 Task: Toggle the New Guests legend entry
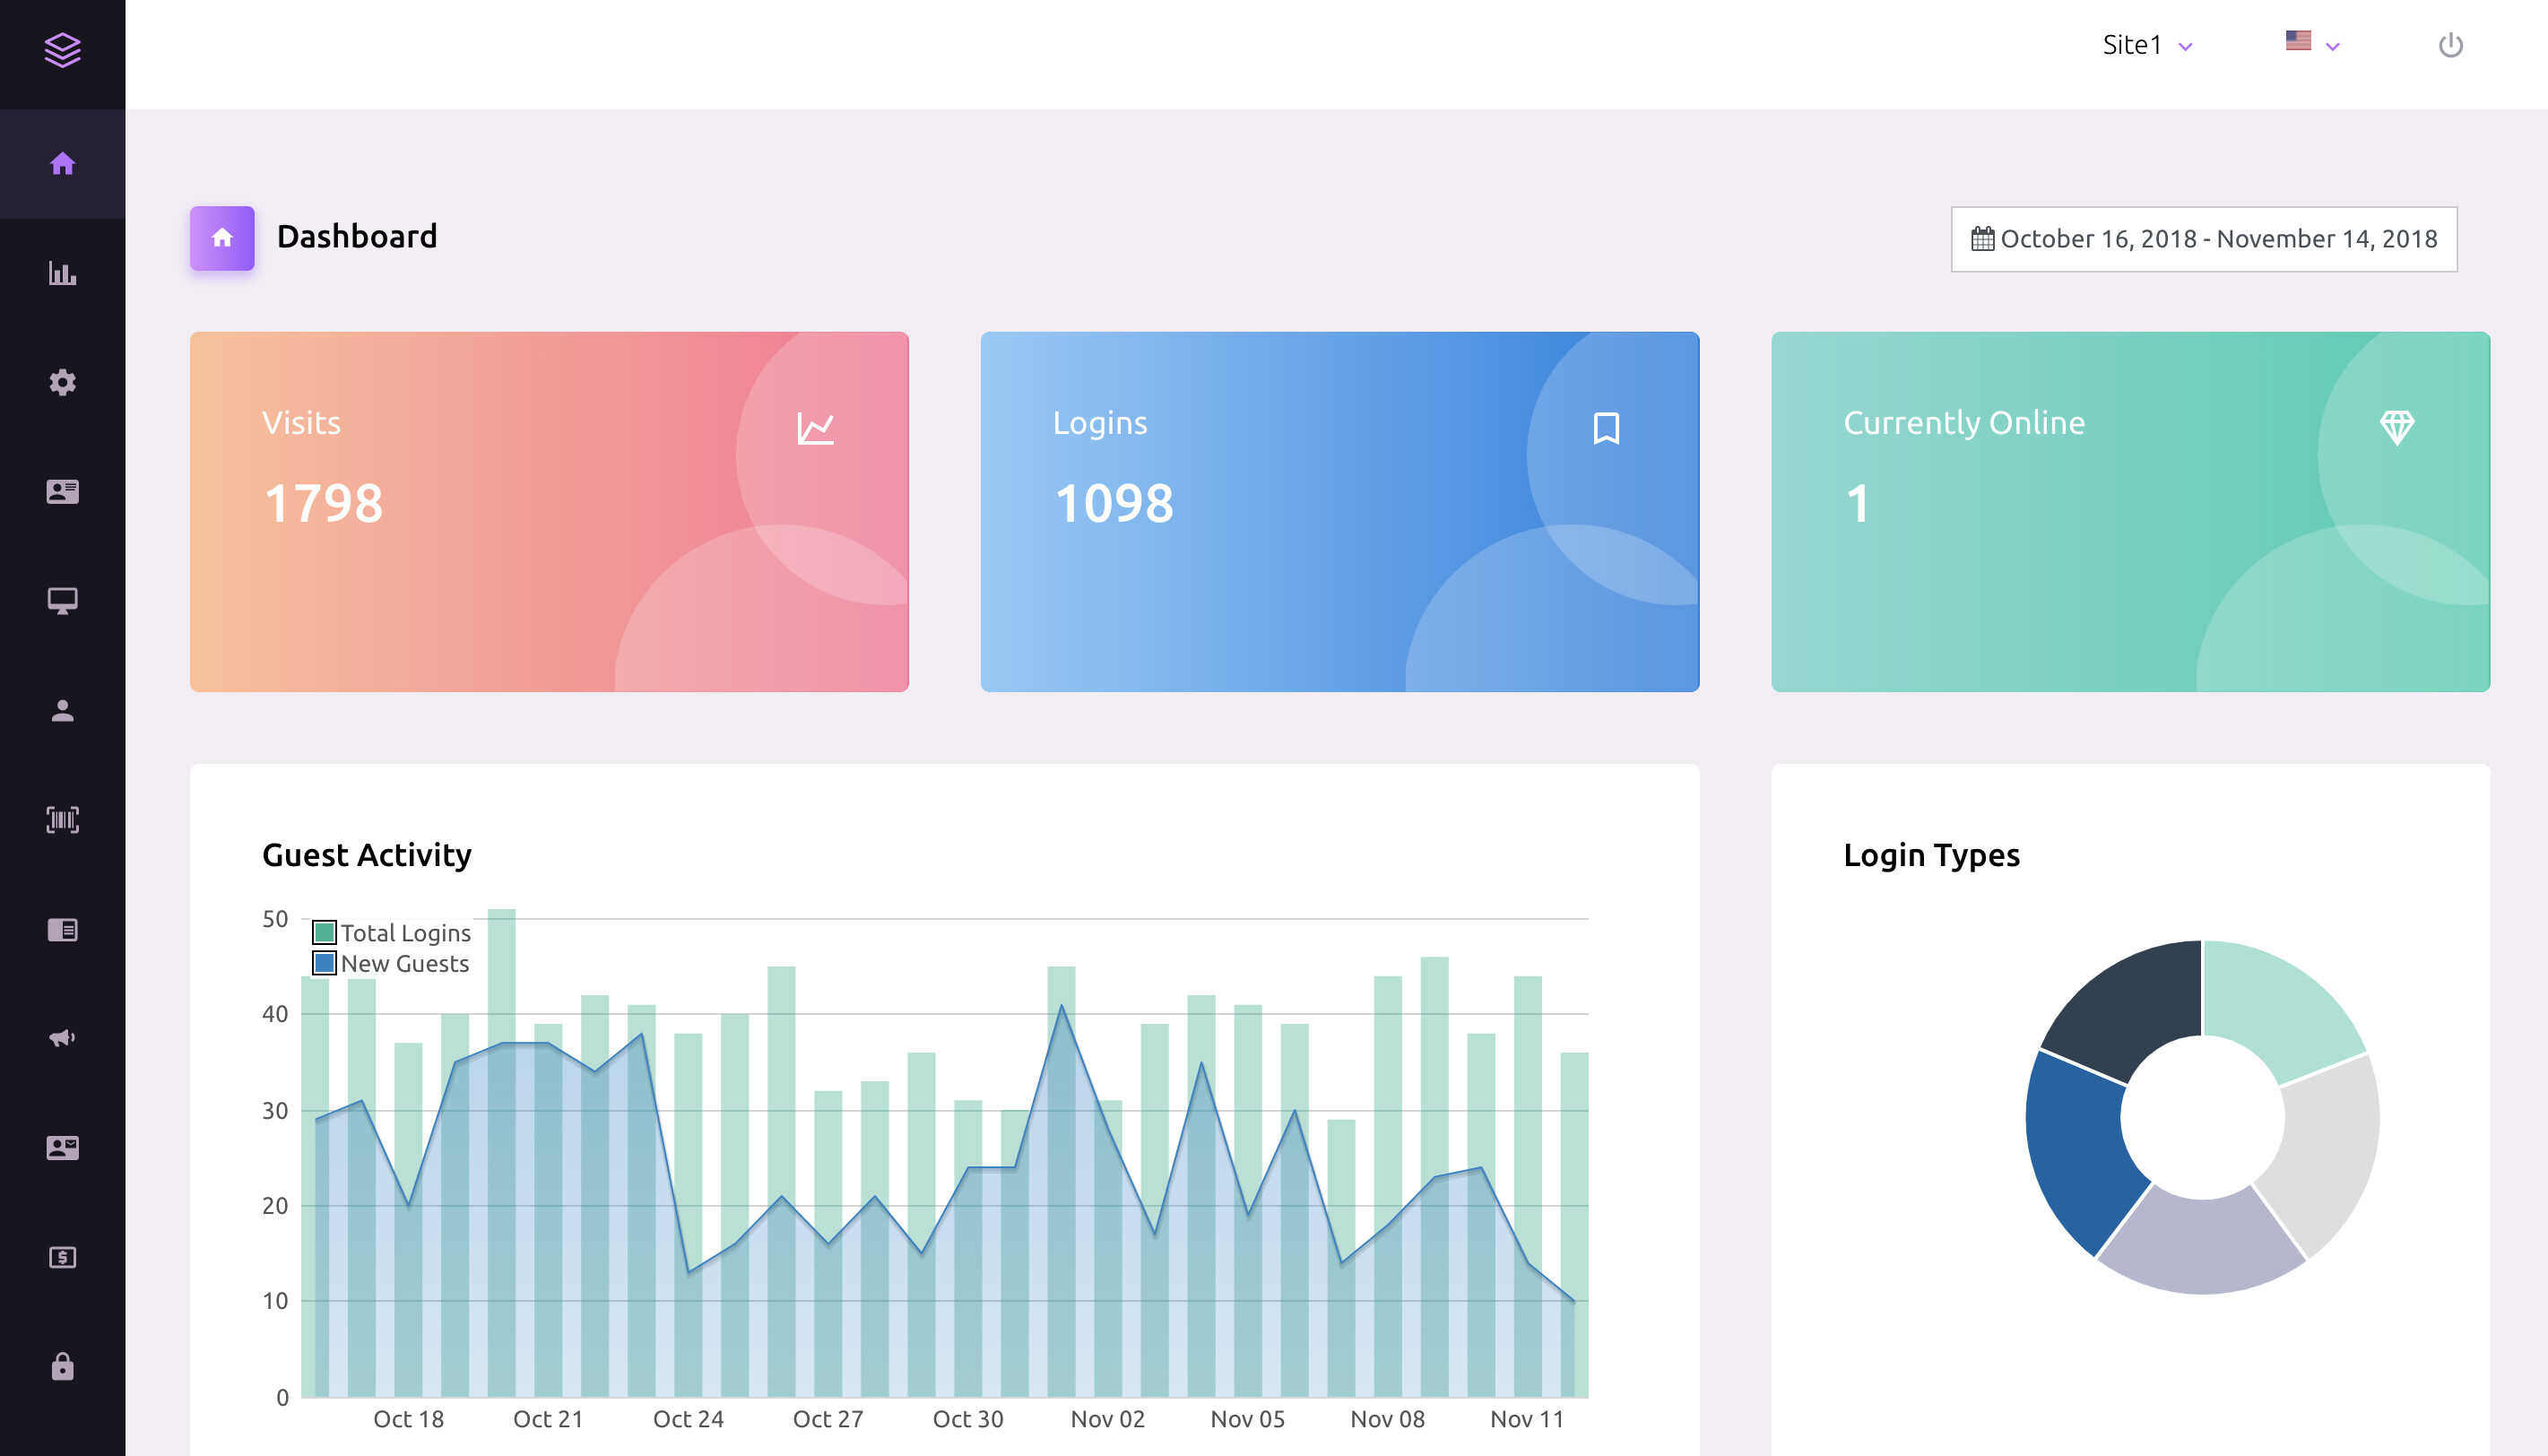pyautogui.click(x=391, y=964)
